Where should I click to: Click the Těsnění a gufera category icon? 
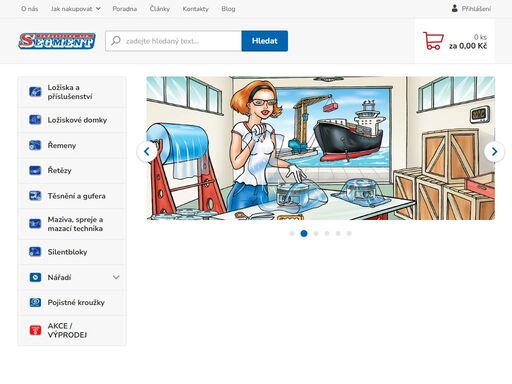[35, 195]
